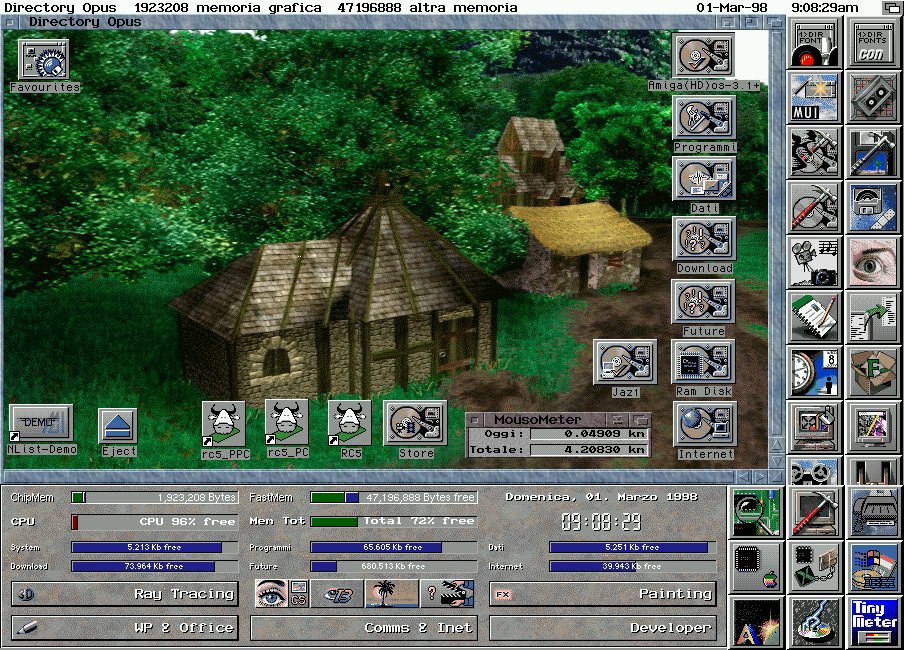Click the Ray Tracing button
Image resolution: width=904 pixels, height=650 pixels.
click(x=124, y=594)
